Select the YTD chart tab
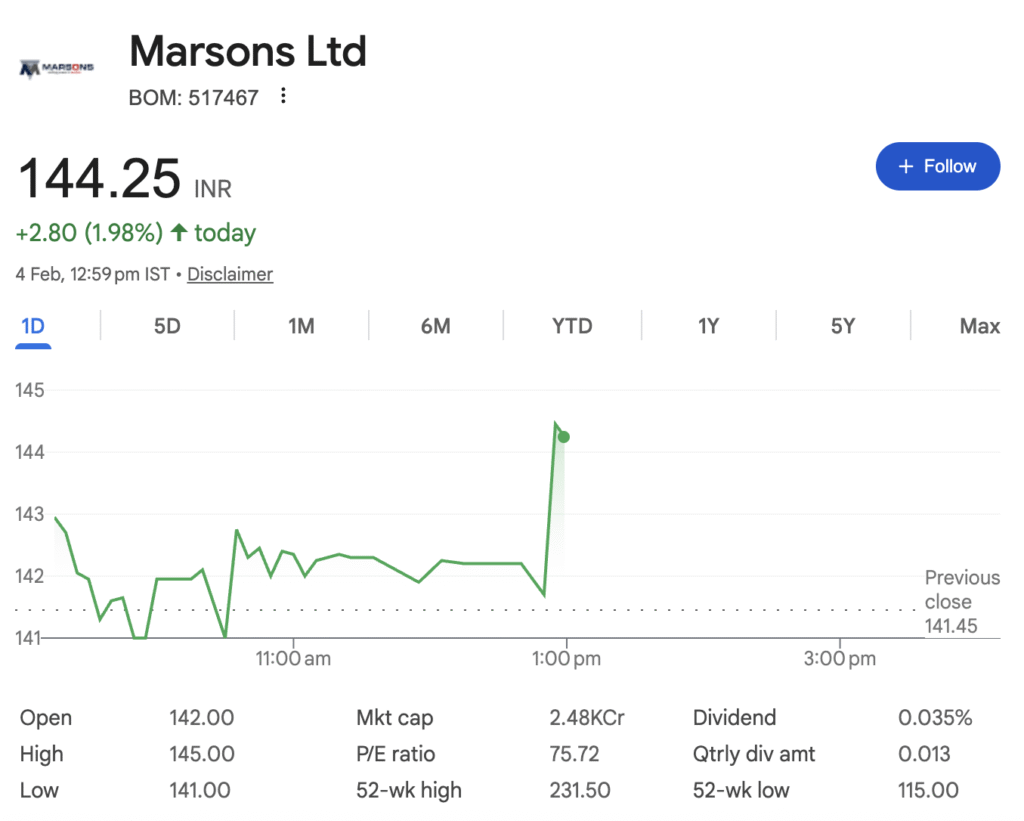1024x821 pixels. coord(572,326)
